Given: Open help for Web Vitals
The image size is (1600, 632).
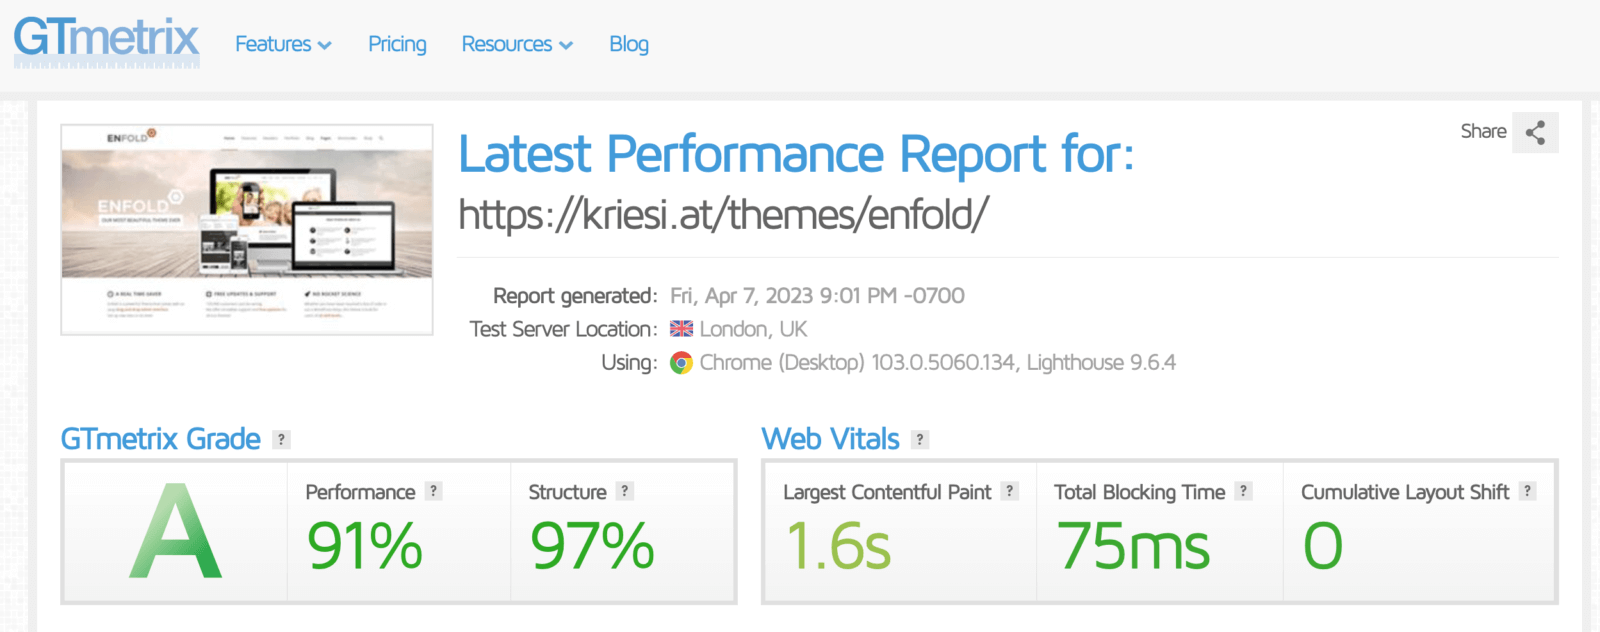Looking at the screenshot, I should 920,439.
